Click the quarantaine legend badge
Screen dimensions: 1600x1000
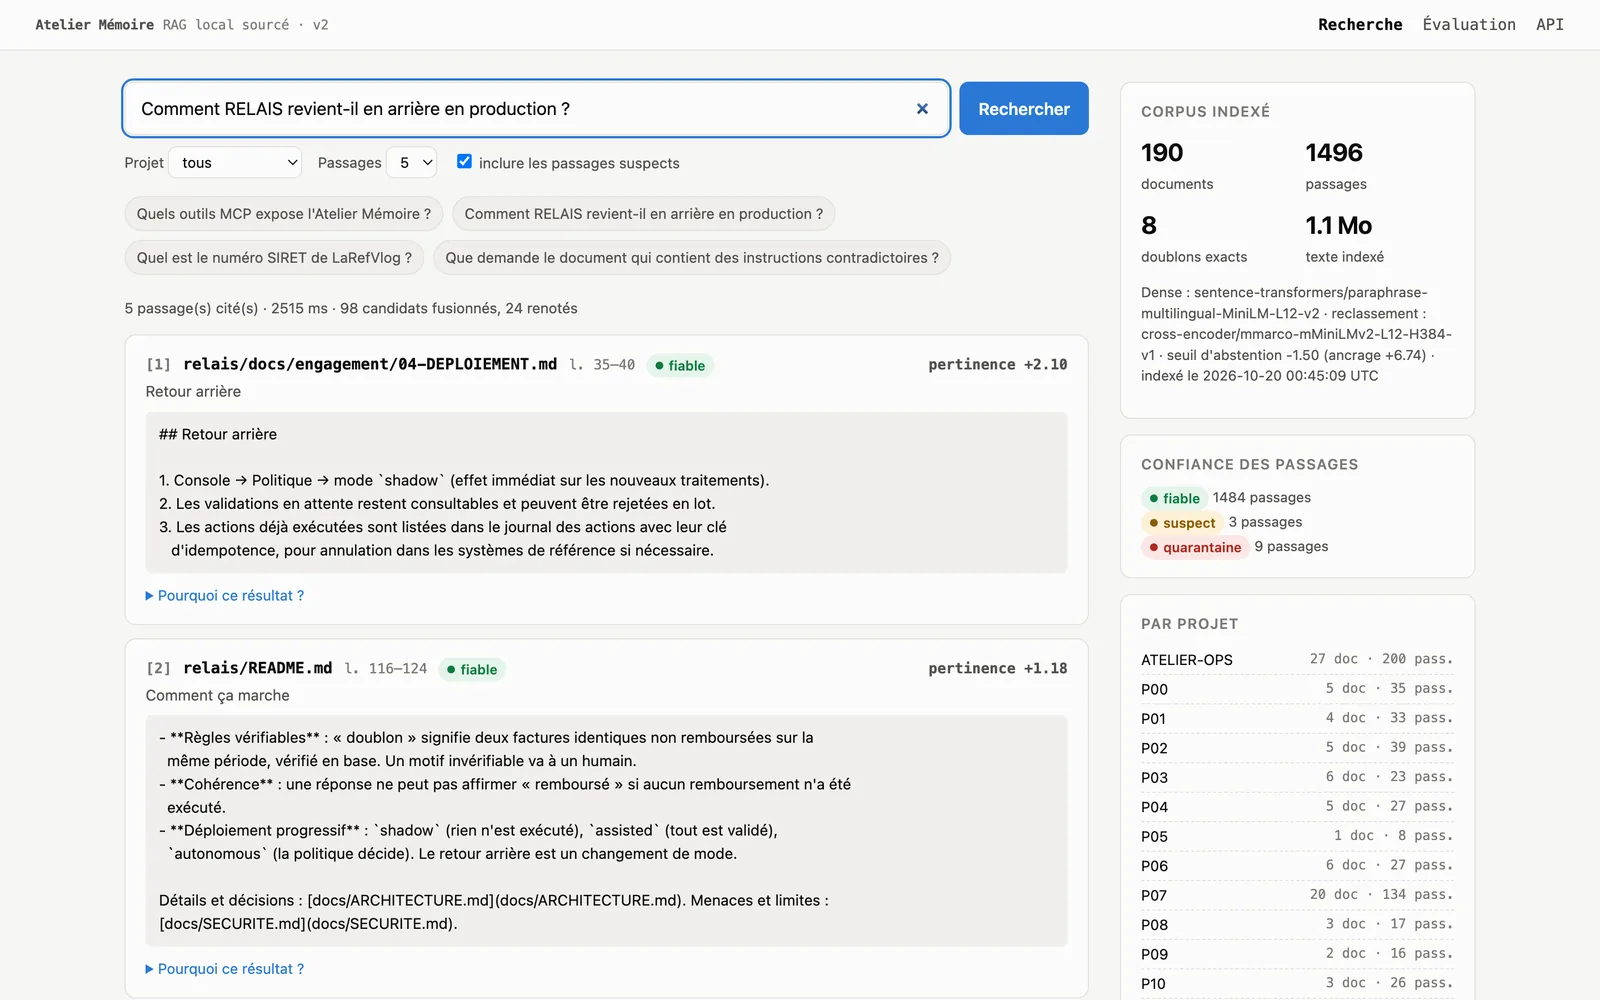tap(1195, 547)
